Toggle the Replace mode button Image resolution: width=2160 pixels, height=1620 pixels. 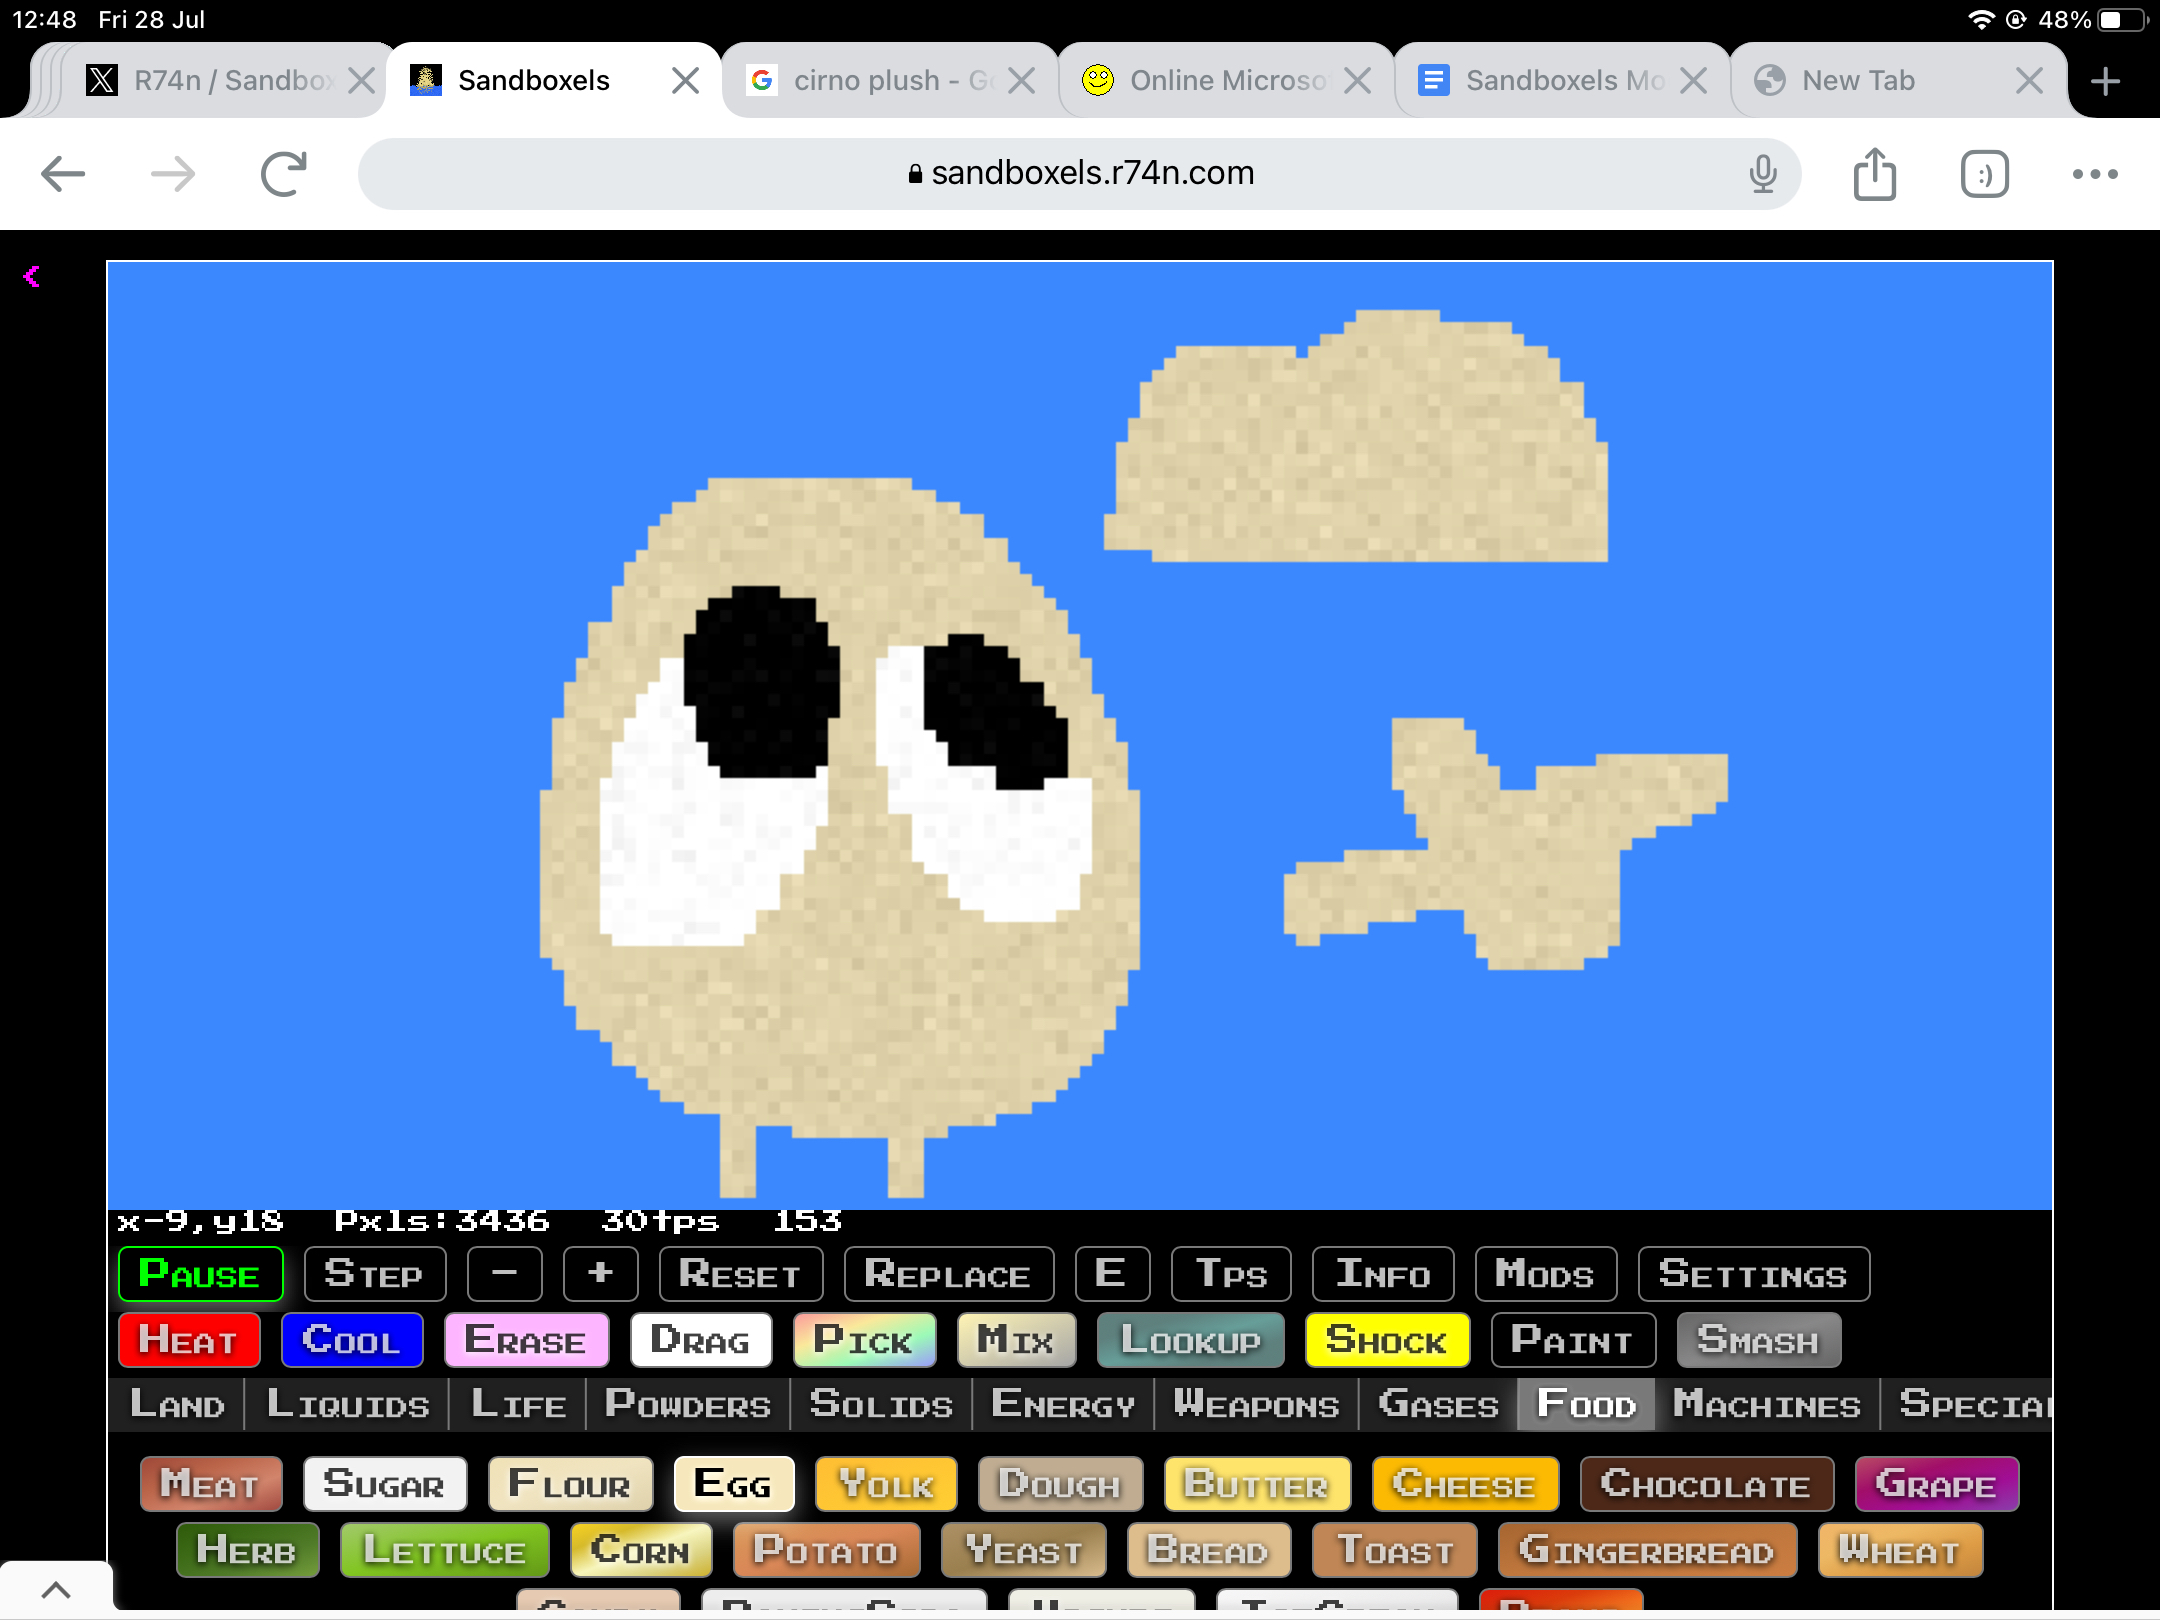point(948,1274)
